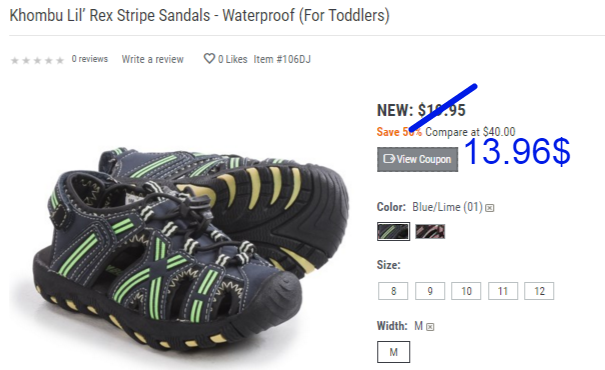605x370 pixels.
Task: Select size 8
Action: 393,291
